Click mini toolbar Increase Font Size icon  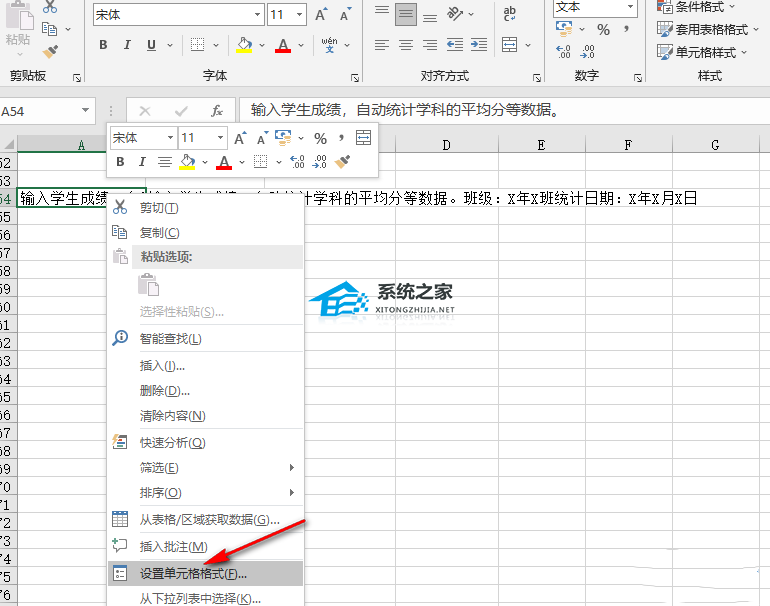coord(240,138)
